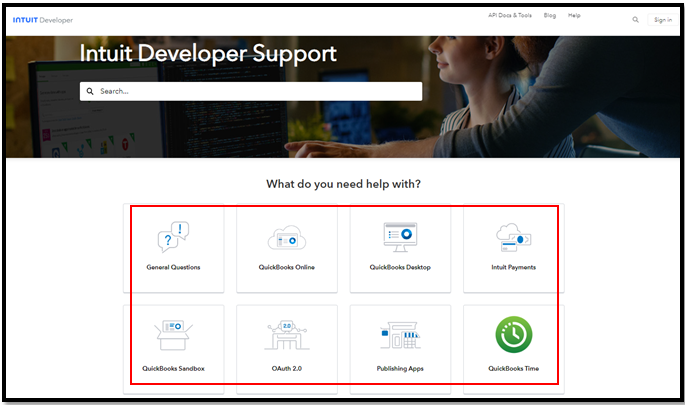Click the QuickBooks Online label
Viewport: 685px width, 405px height.
click(x=287, y=267)
